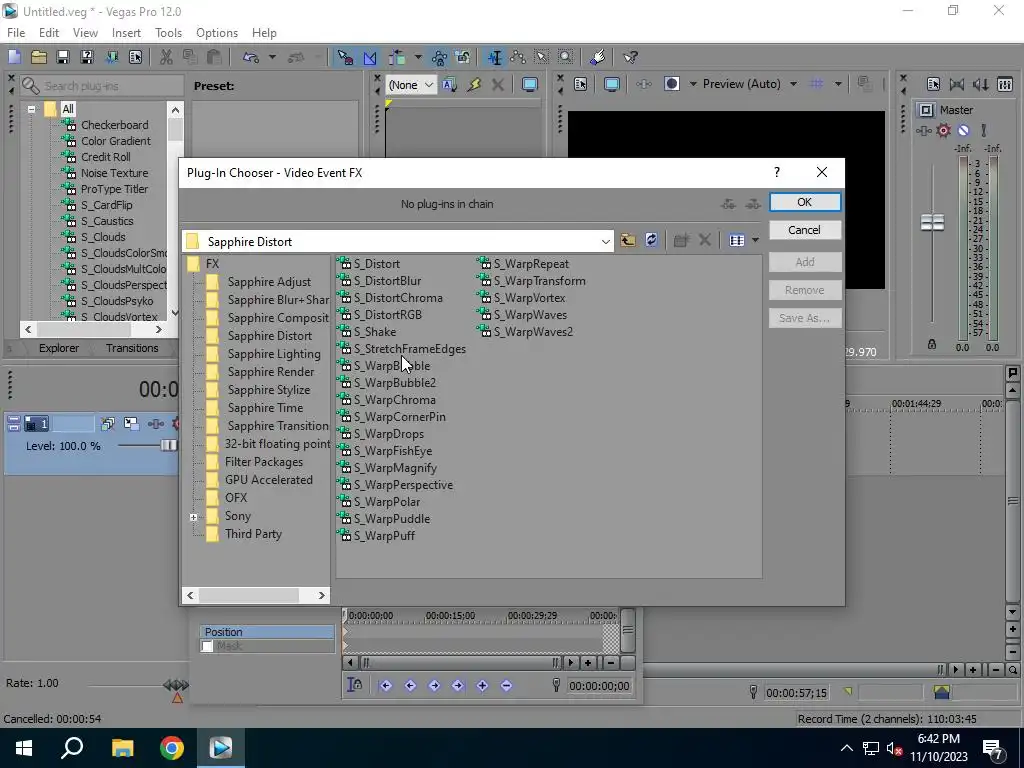Open Master bus Automation Settings gear
The height and width of the screenshot is (768, 1024).
pos(944,131)
